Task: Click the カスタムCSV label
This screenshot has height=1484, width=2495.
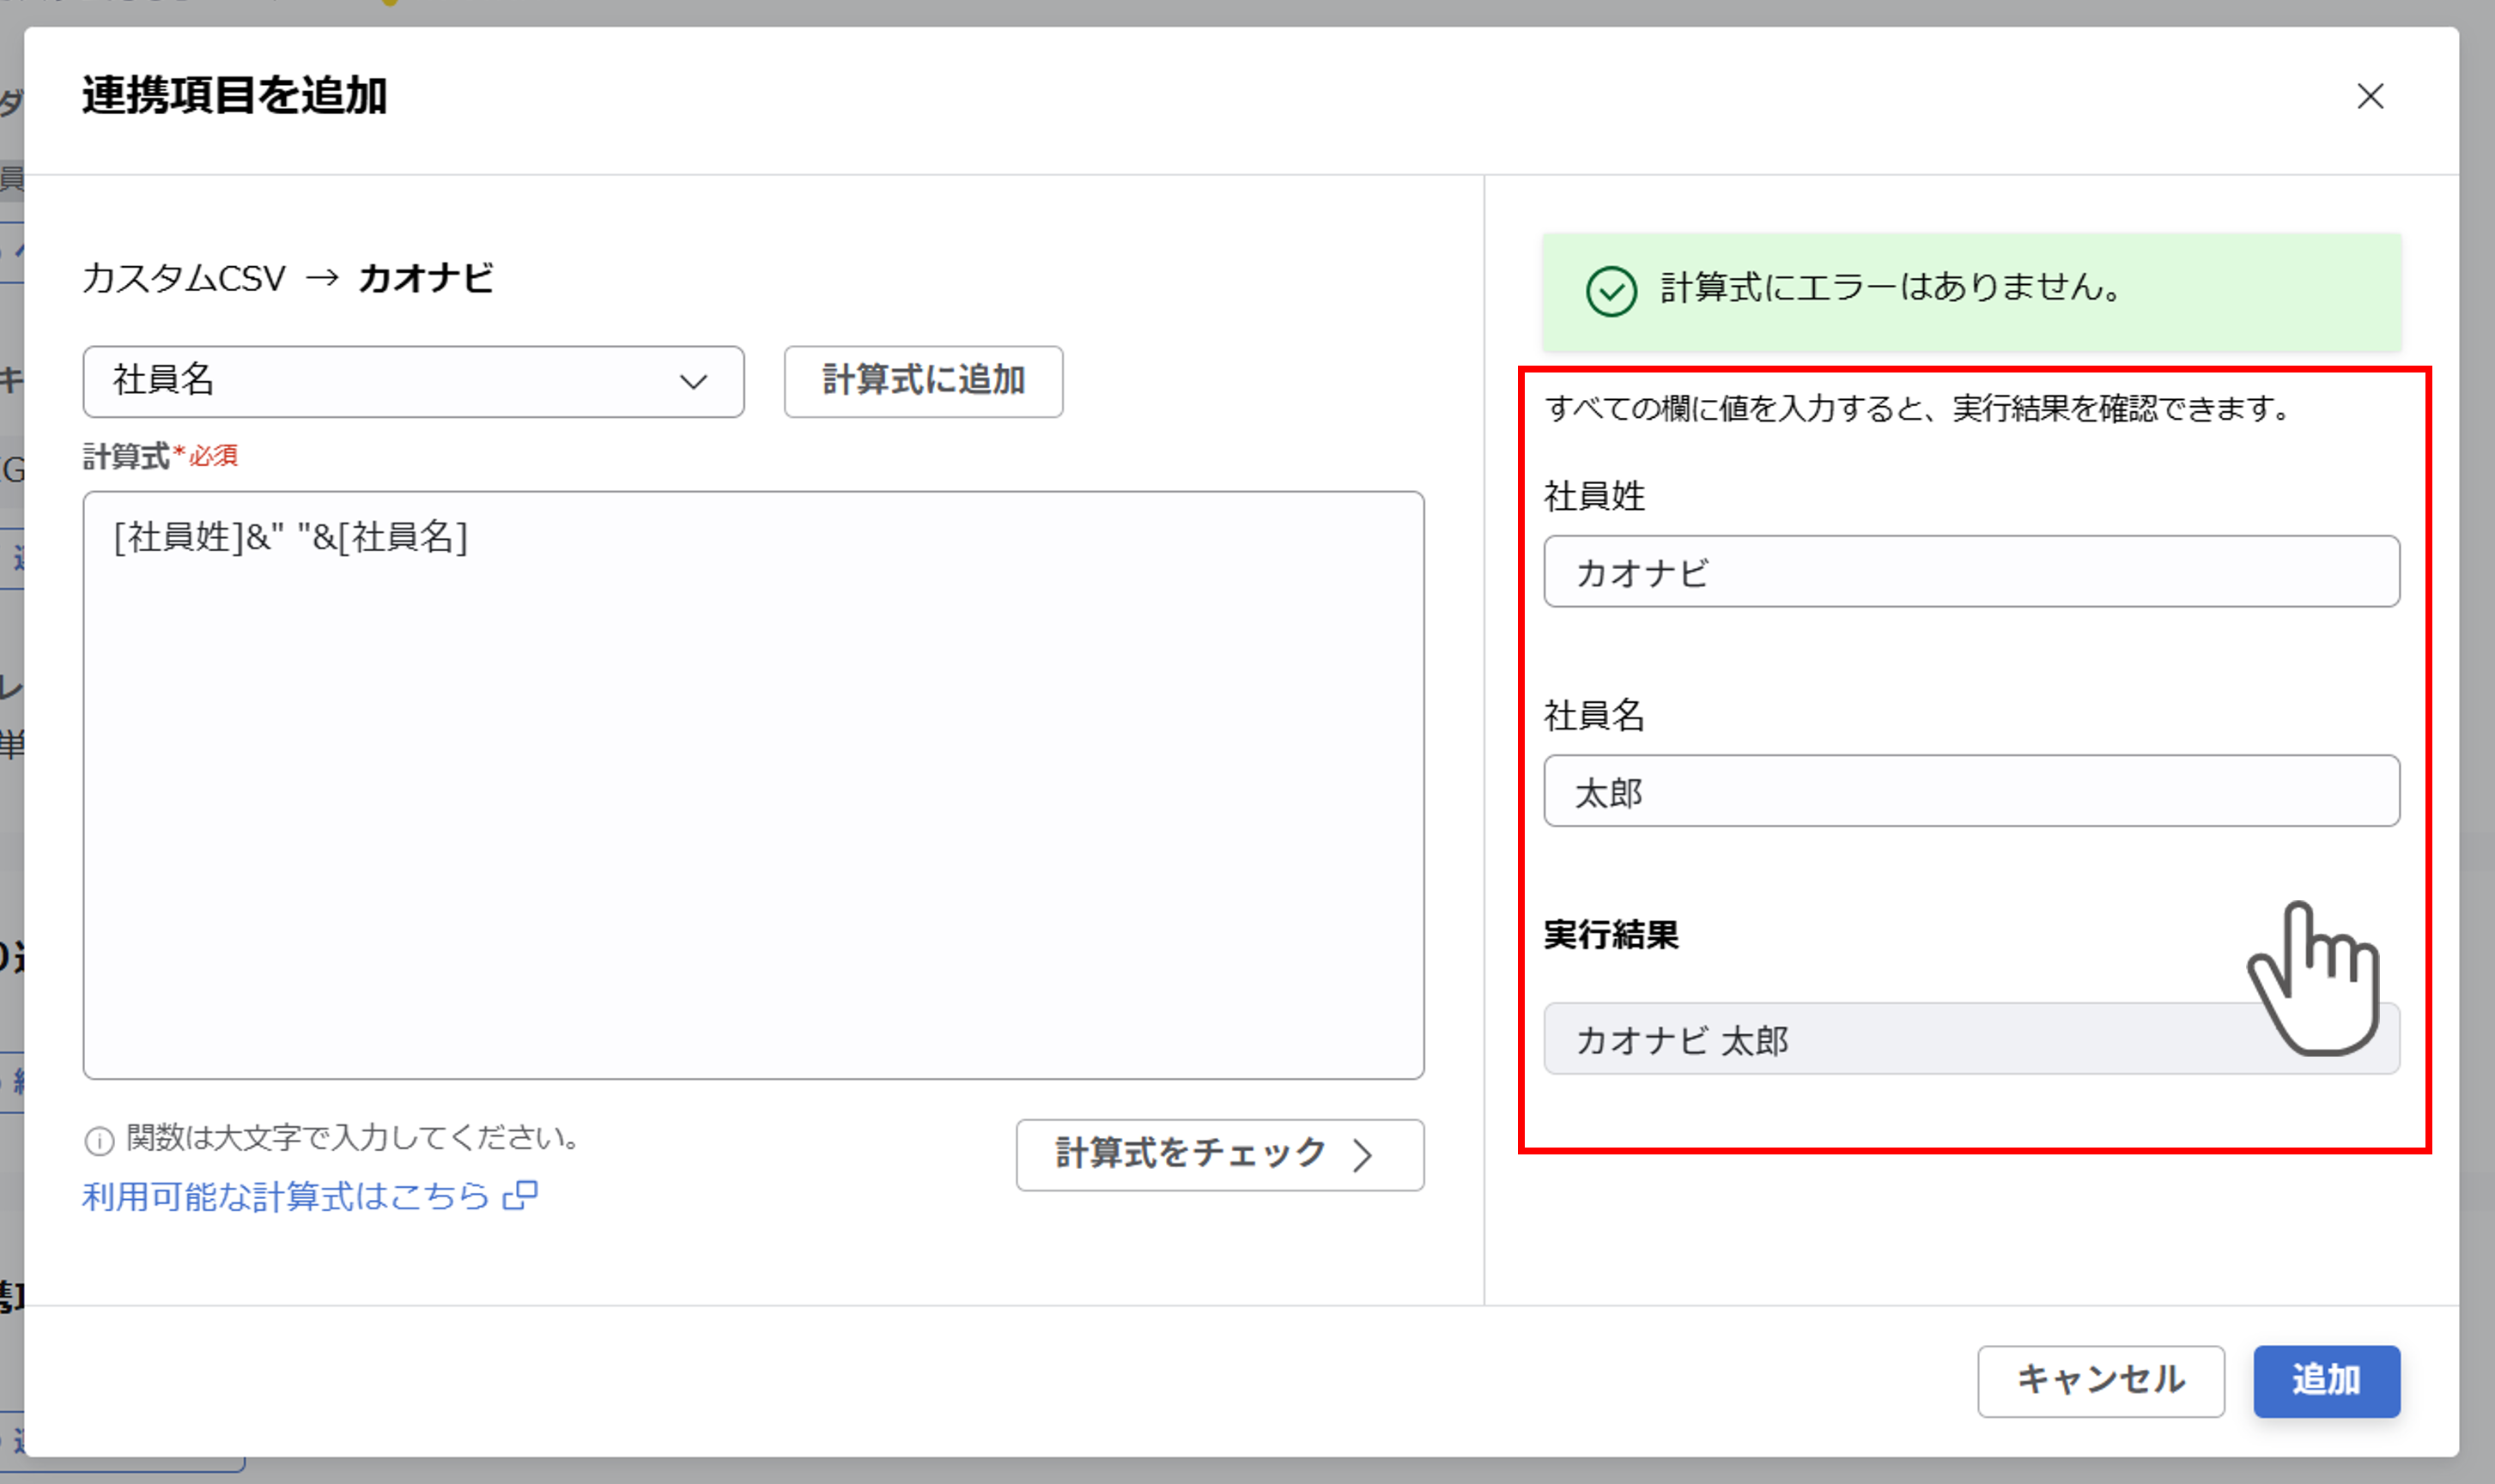Action: coord(184,277)
